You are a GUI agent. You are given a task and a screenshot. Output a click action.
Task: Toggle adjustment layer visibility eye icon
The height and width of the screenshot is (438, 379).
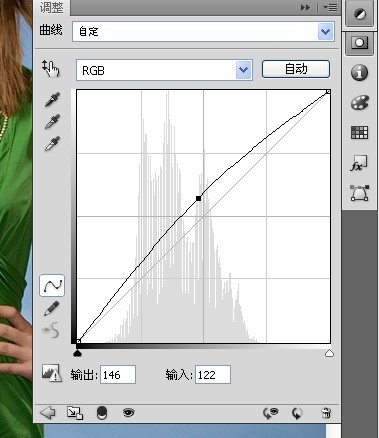click(x=128, y=413)
